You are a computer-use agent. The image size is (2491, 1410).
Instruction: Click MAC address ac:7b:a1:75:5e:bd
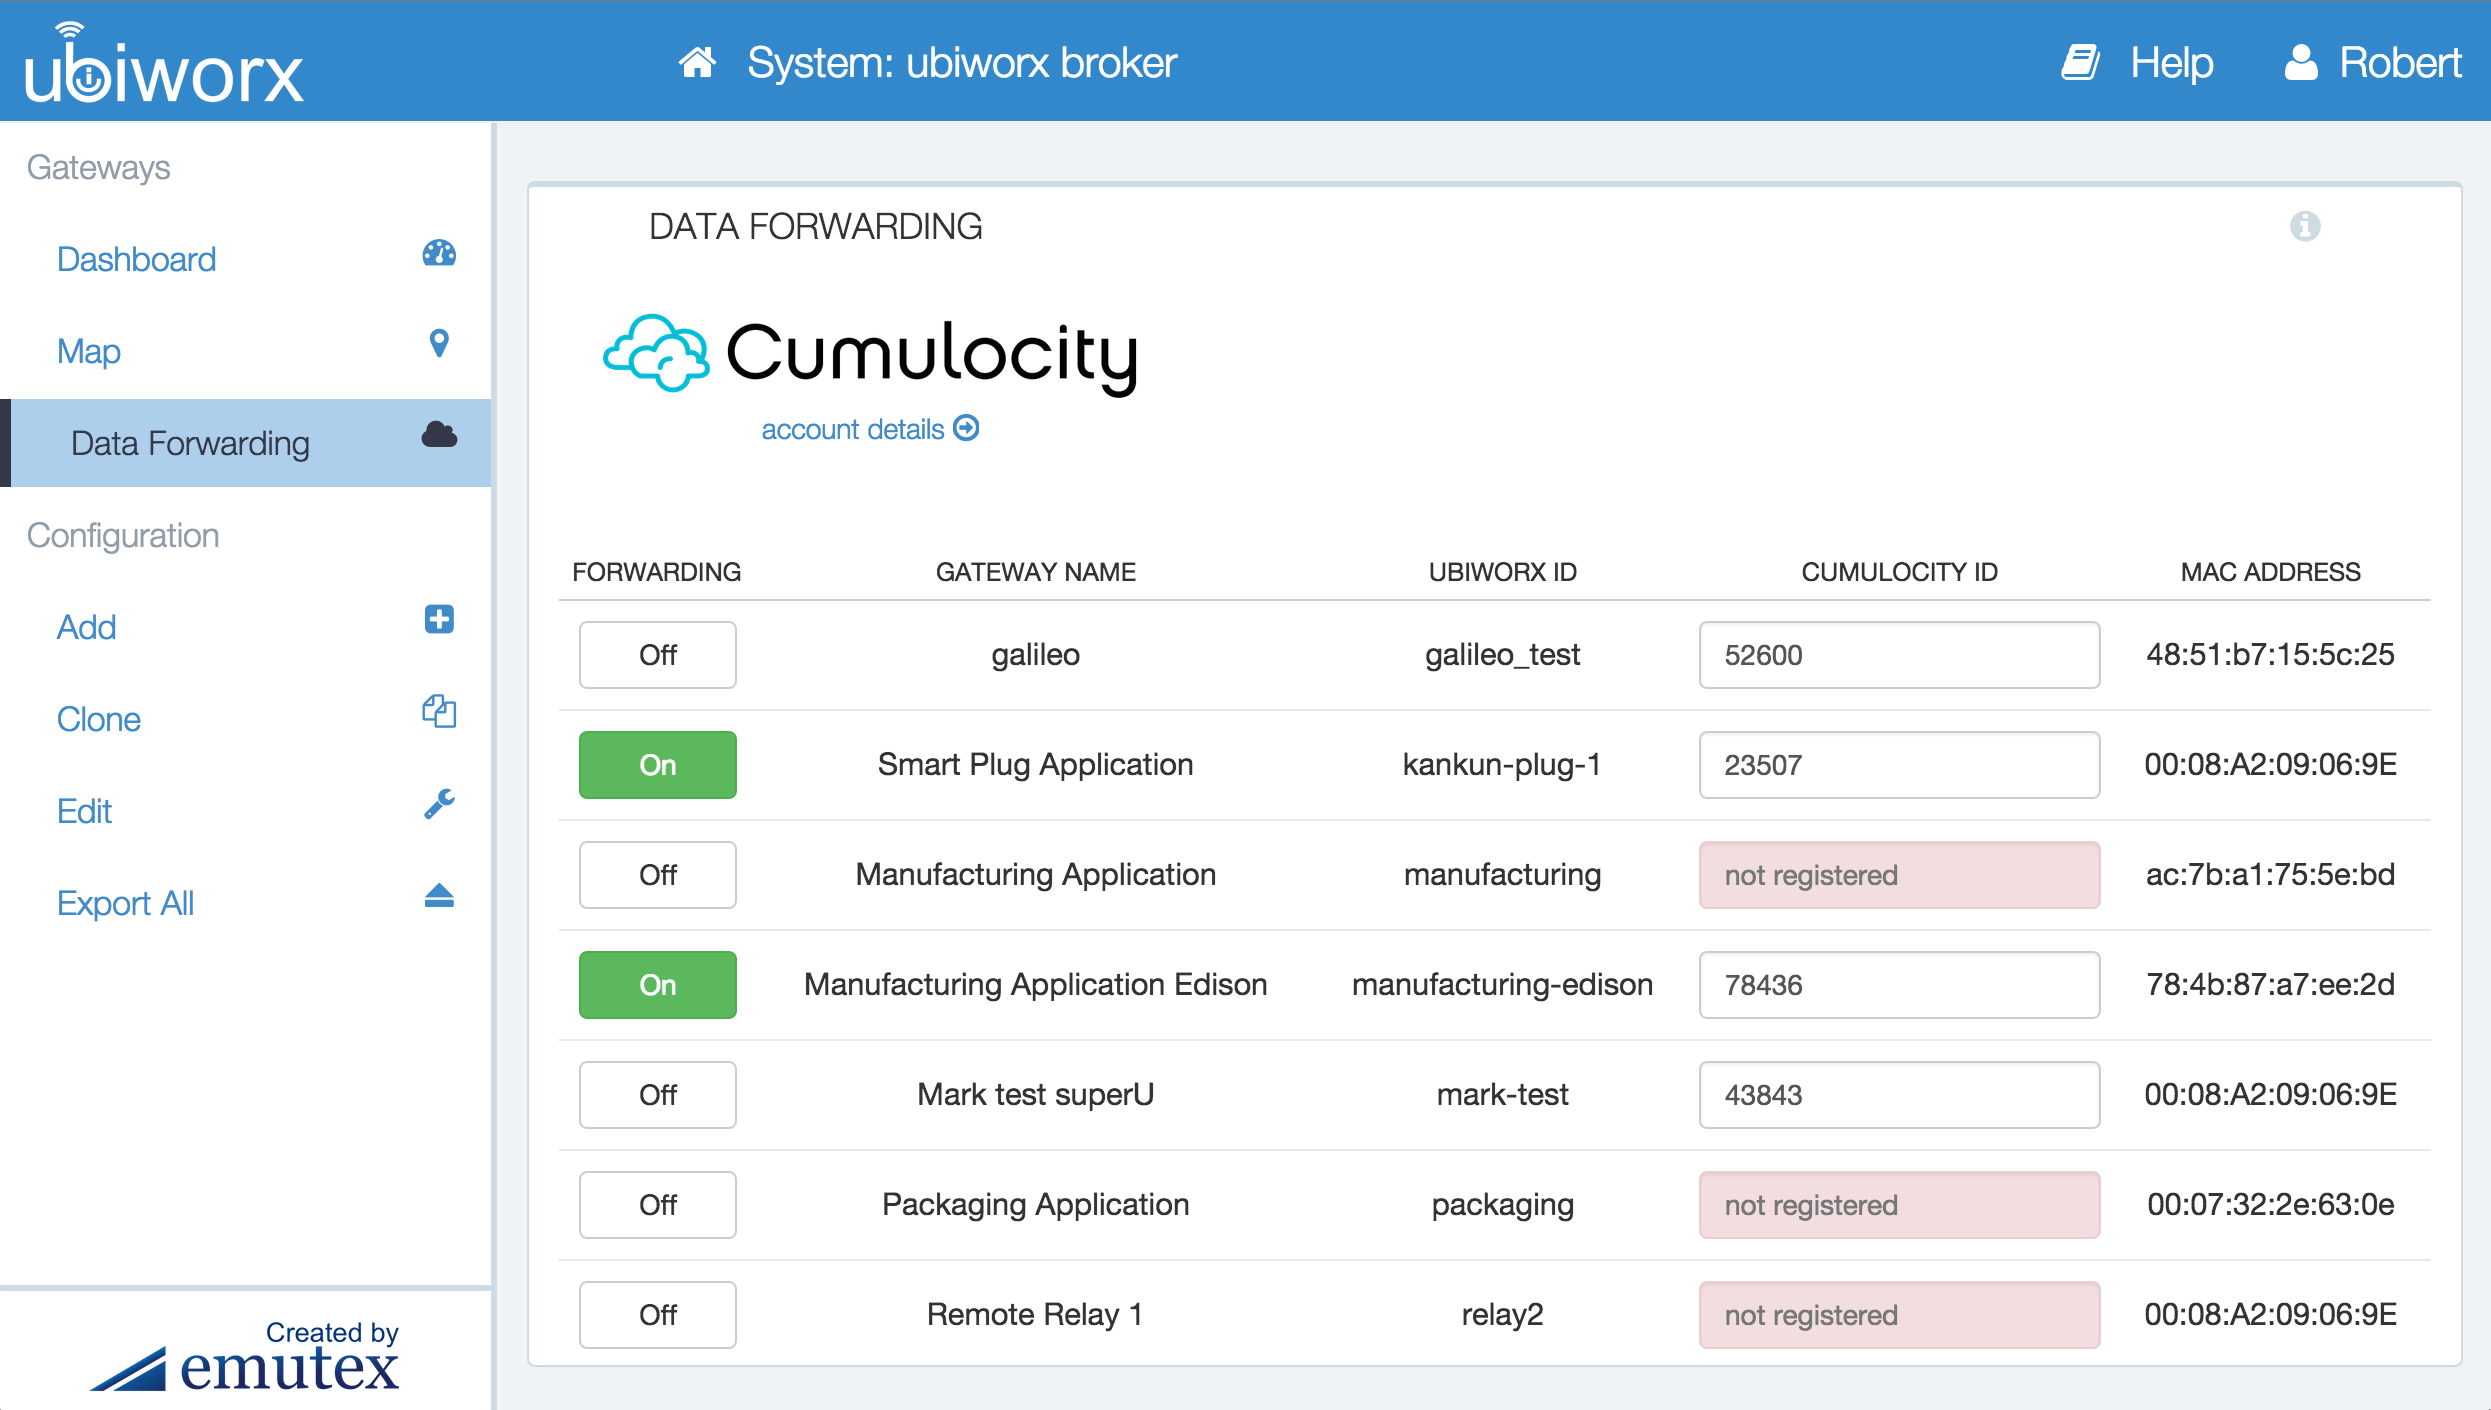(2270, 874)
